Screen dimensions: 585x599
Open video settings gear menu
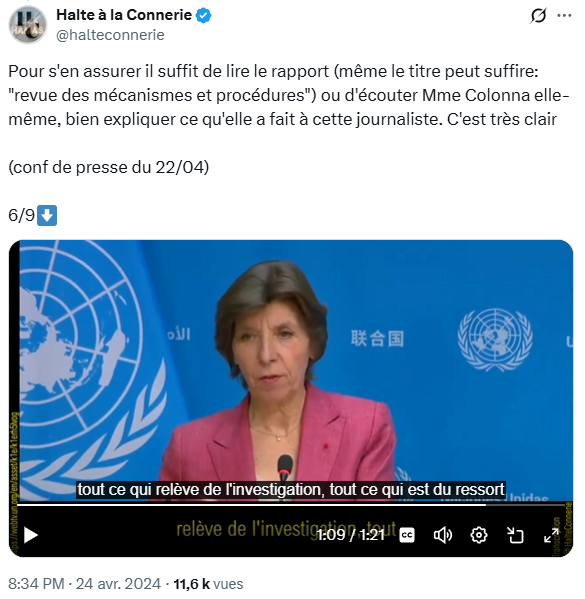click(478, 535)
